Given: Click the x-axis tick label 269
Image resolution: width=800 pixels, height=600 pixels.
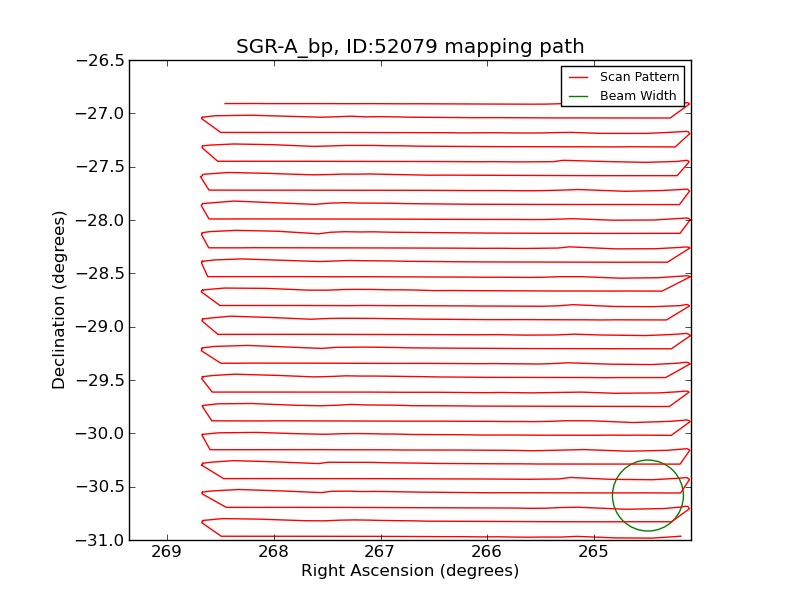Looking at the screenshot, I should coord(166,553).
